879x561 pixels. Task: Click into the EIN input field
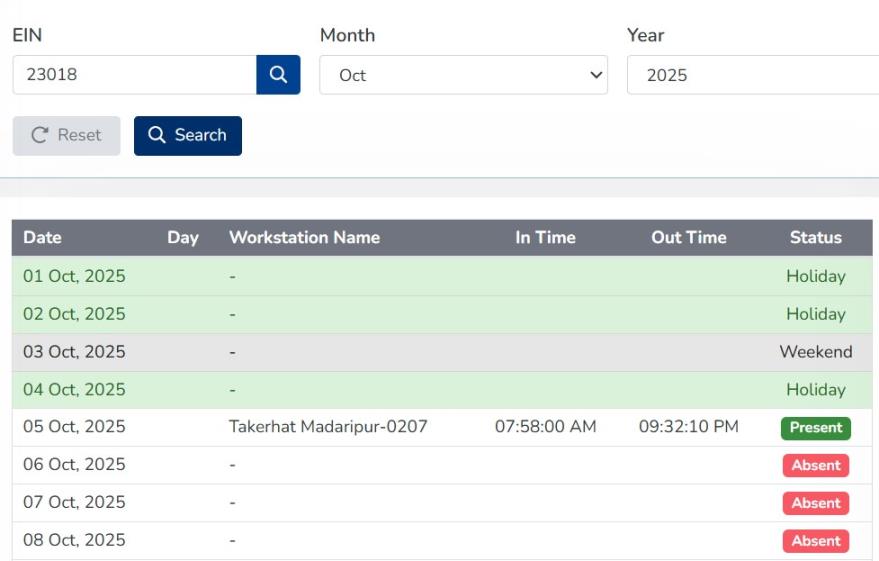[x=134, y=75]
